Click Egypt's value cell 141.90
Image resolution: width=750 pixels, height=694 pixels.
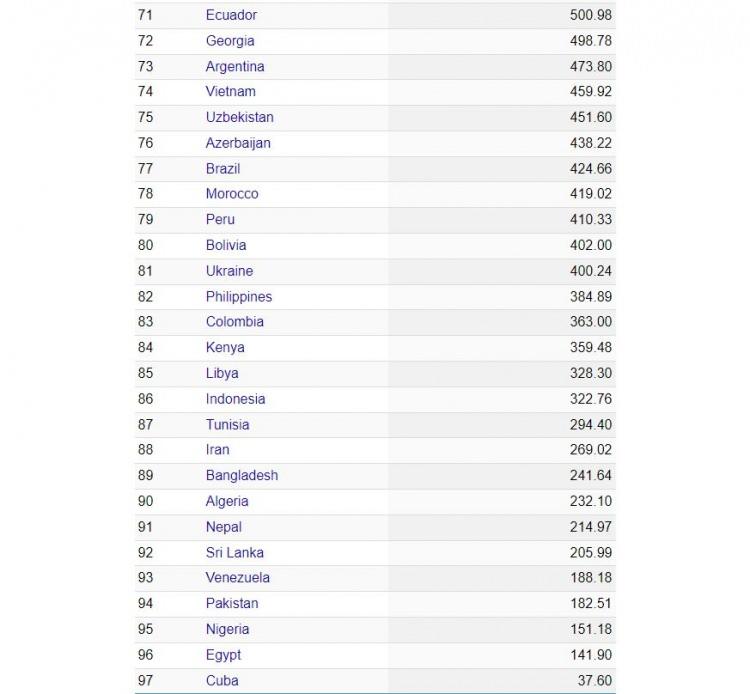coord(590,655)
